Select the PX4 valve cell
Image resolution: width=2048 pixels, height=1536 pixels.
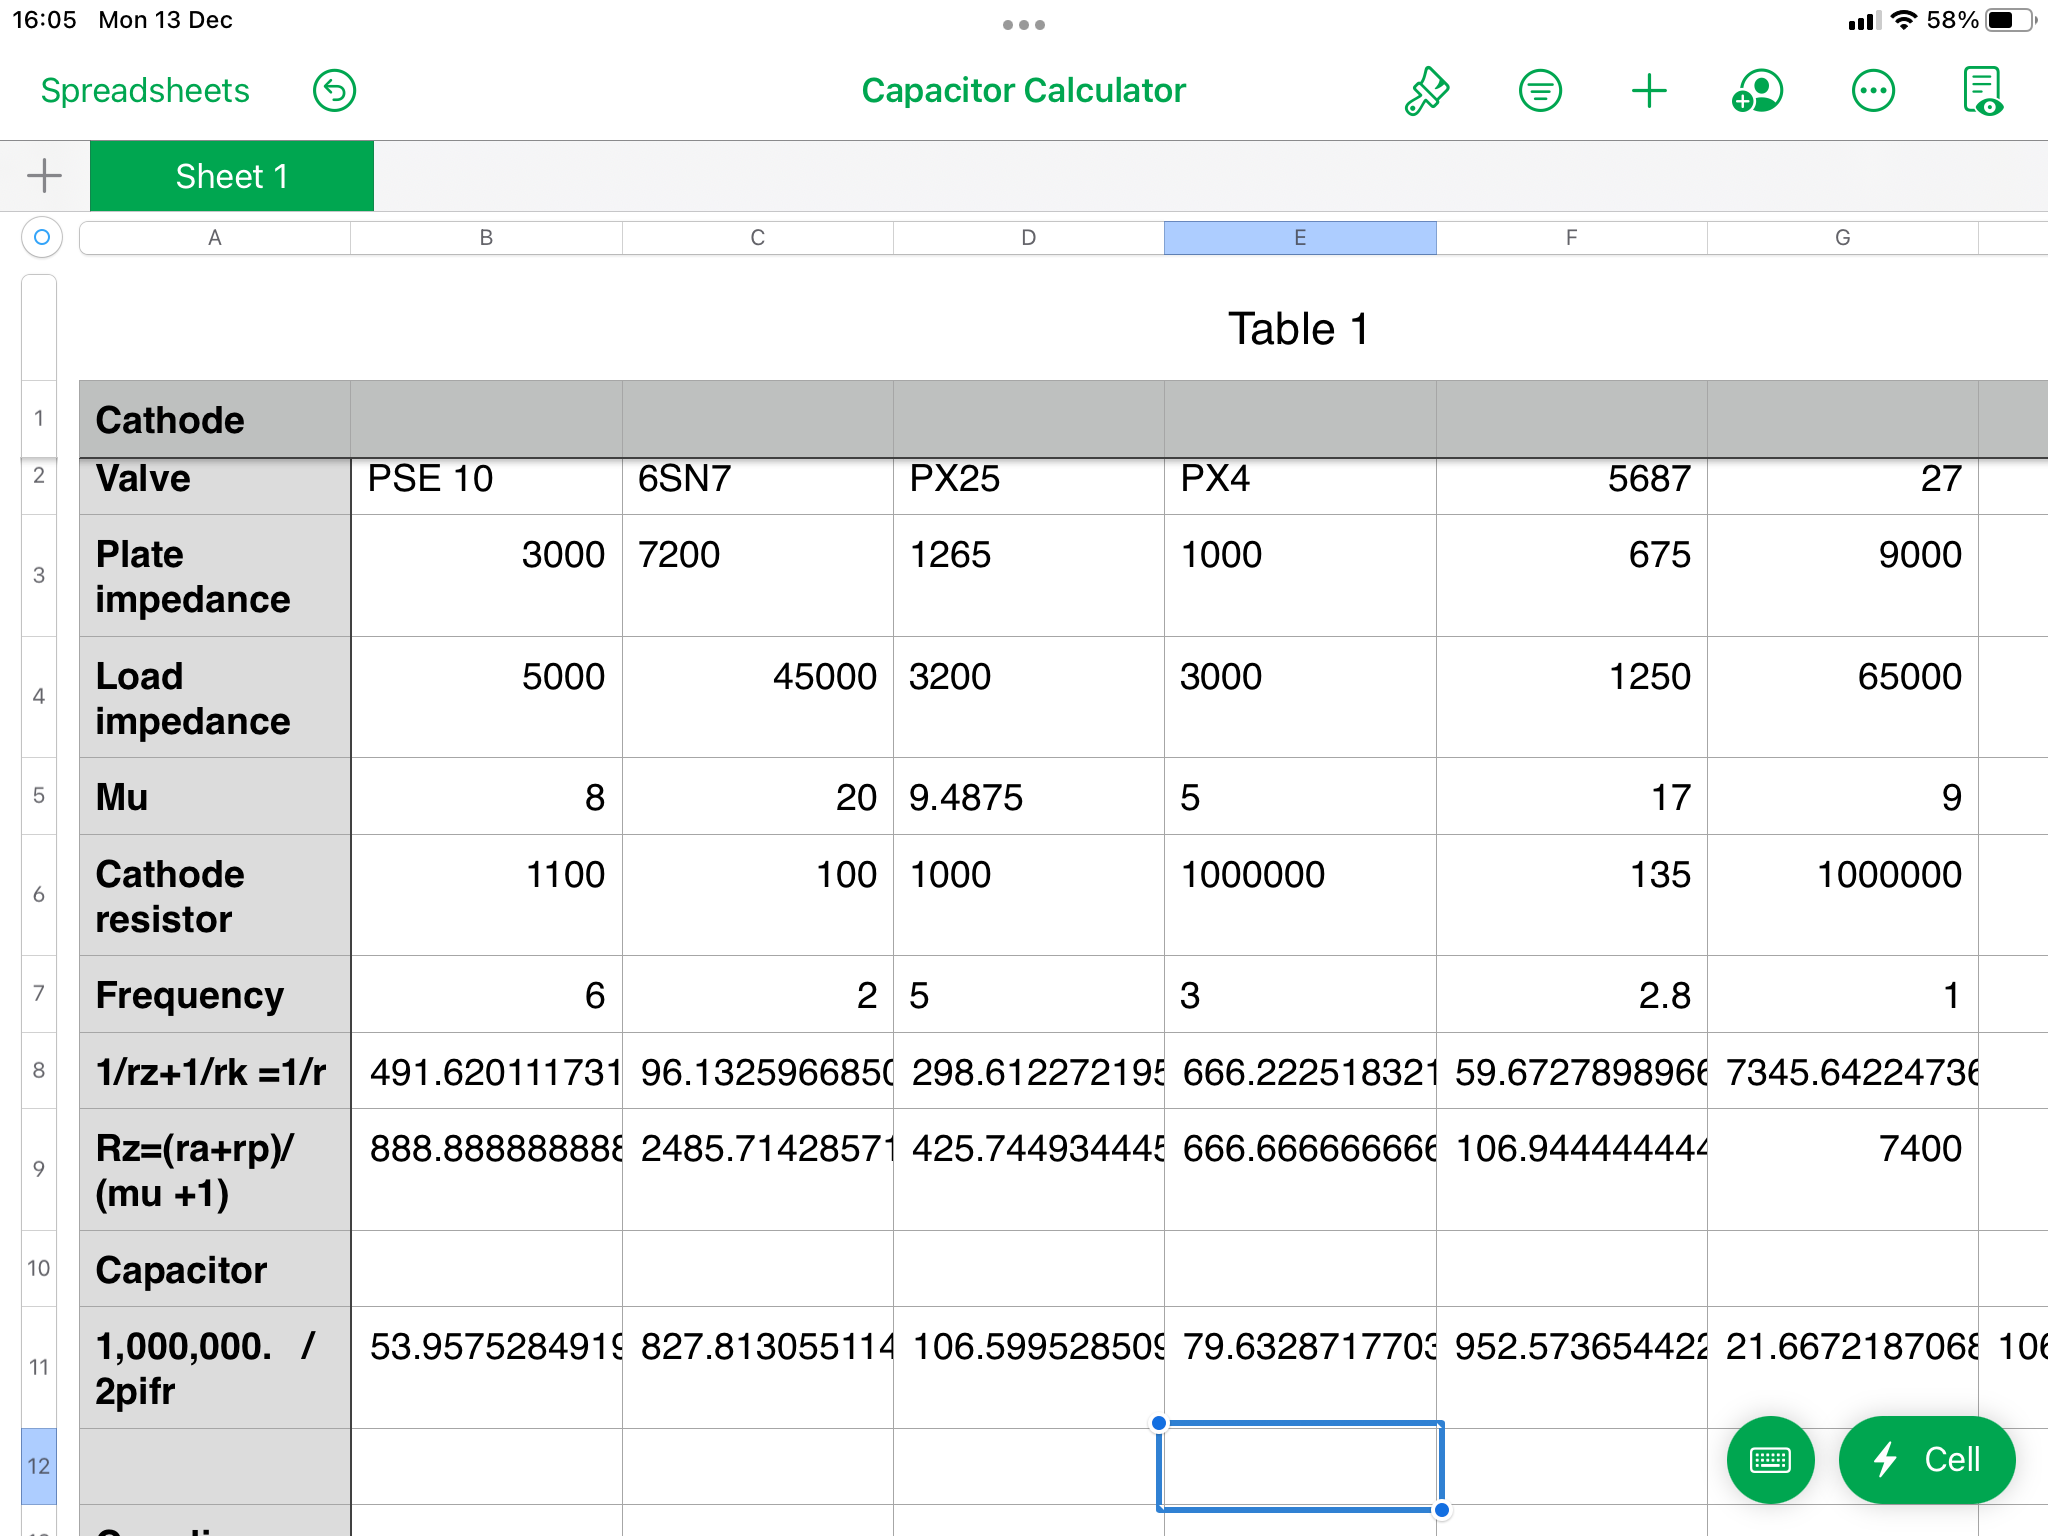[1299, 479]
